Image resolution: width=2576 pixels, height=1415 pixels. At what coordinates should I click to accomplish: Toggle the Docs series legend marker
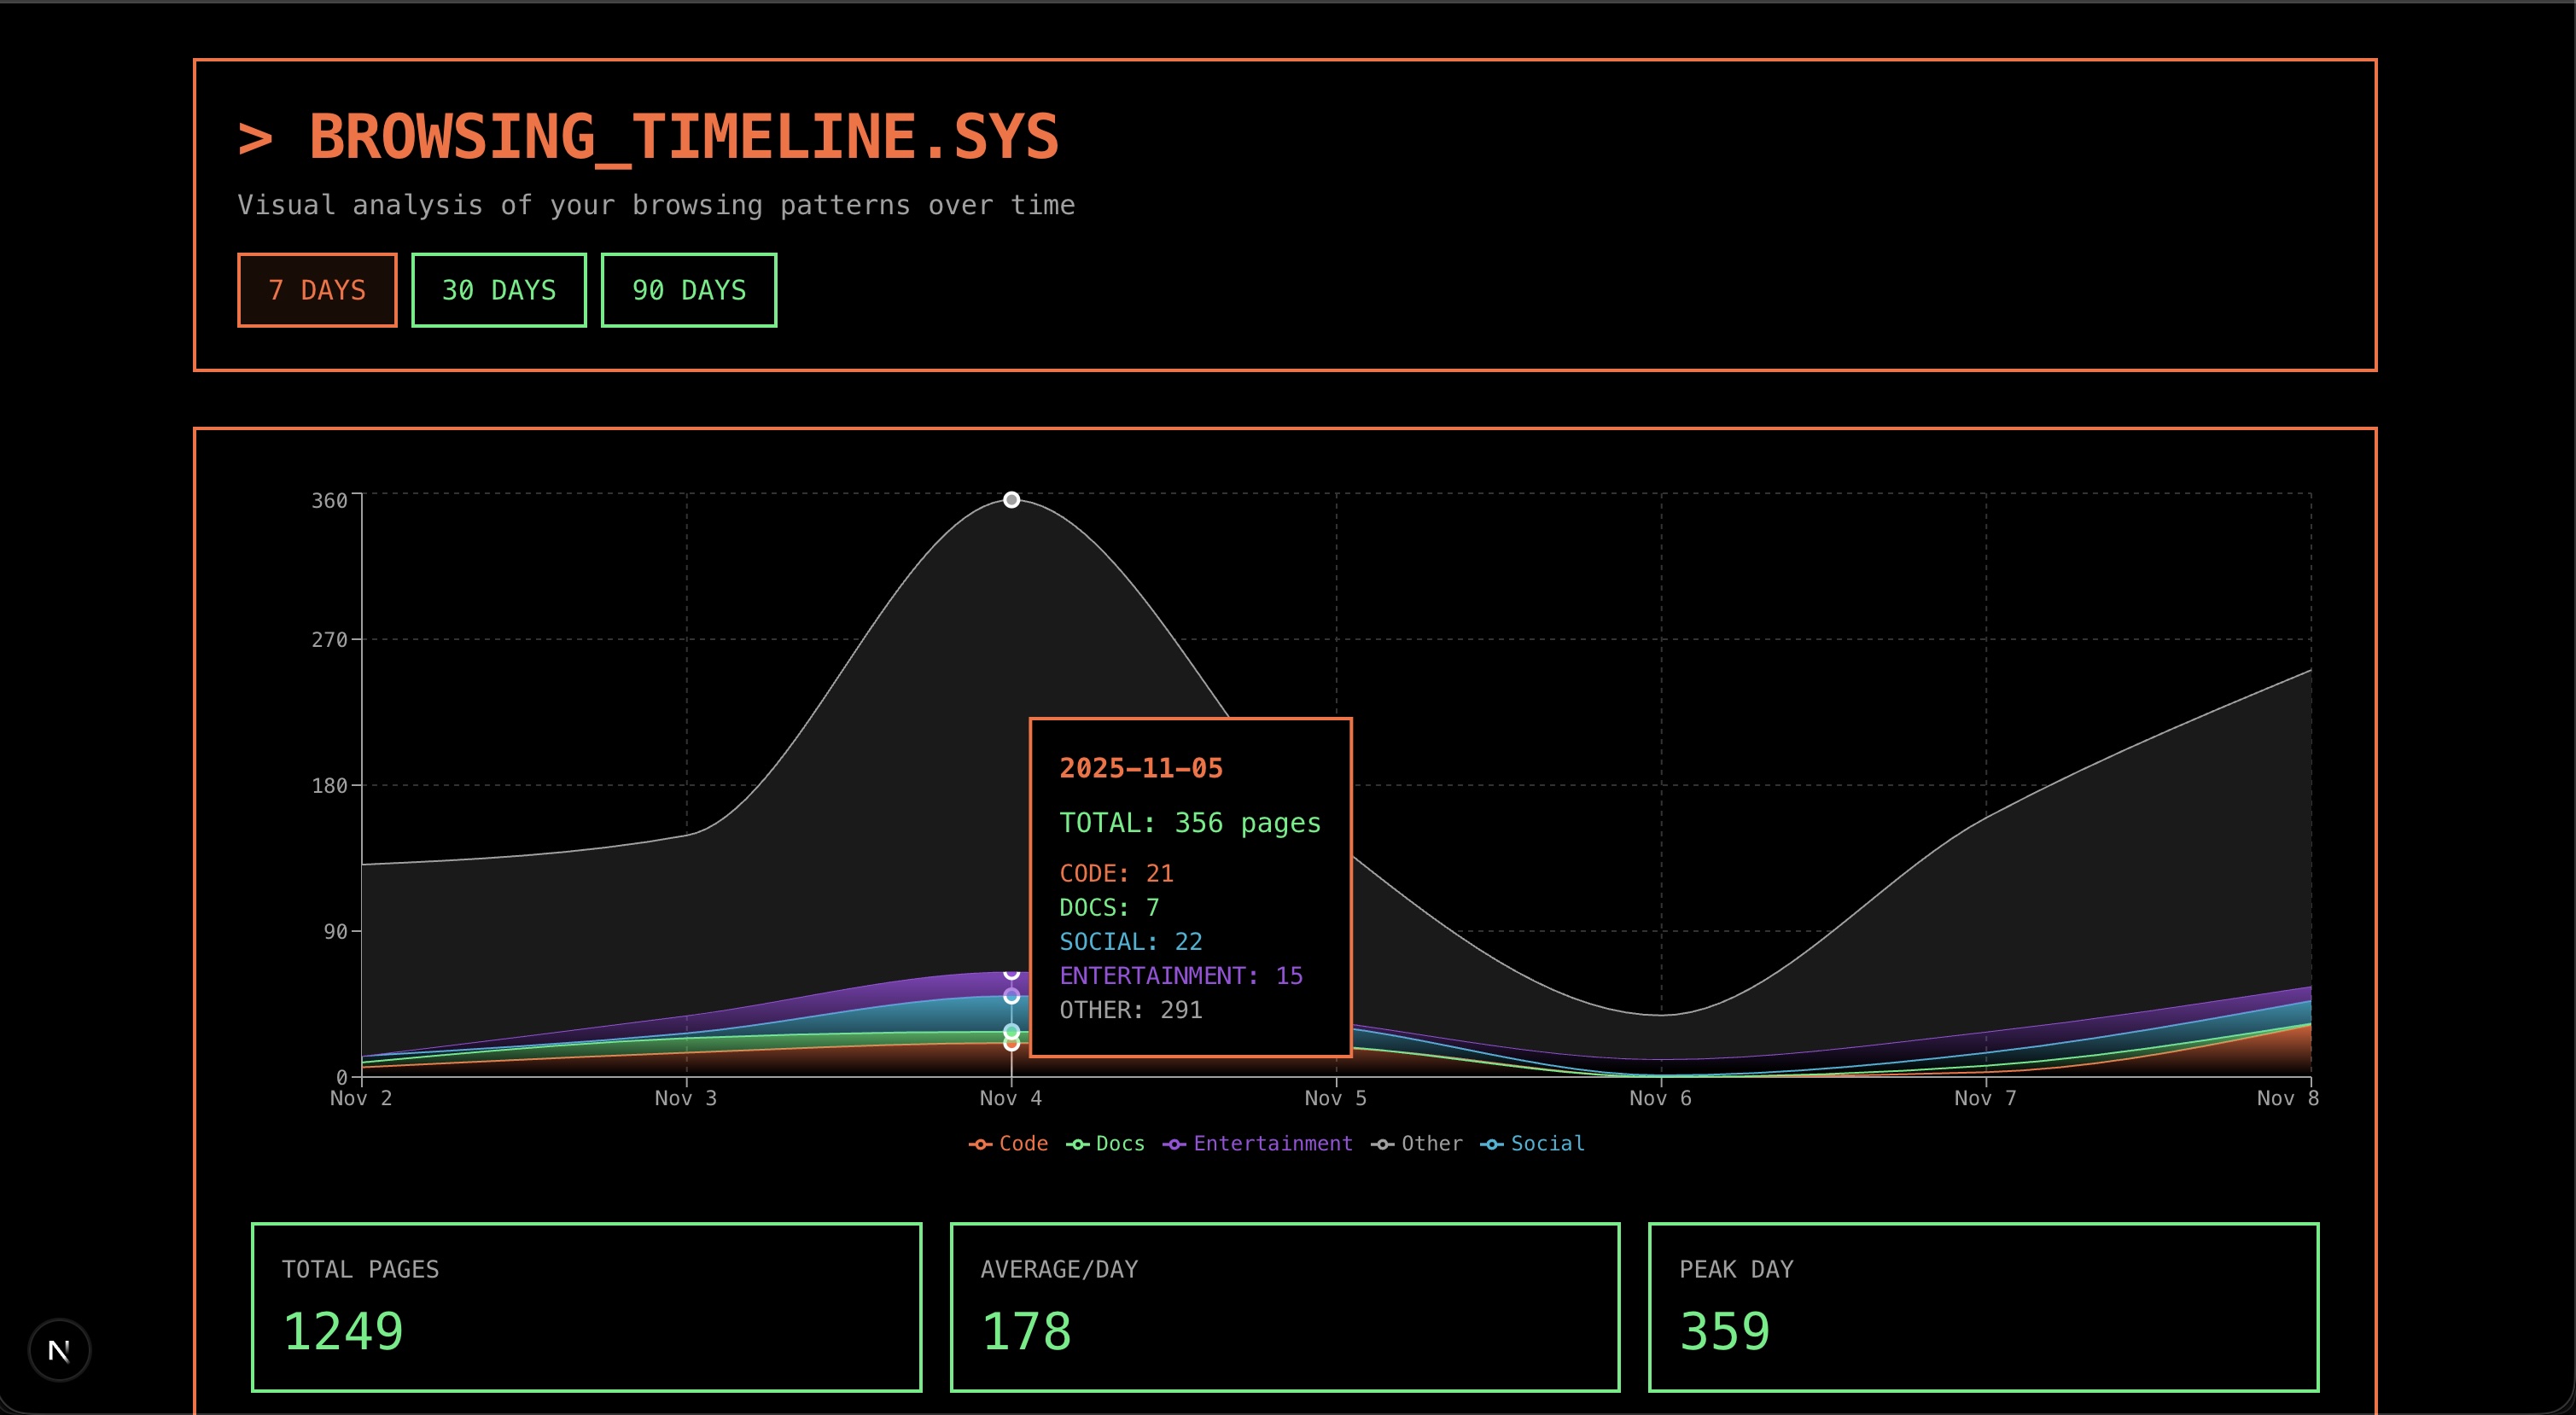tap(1077, 1144)
